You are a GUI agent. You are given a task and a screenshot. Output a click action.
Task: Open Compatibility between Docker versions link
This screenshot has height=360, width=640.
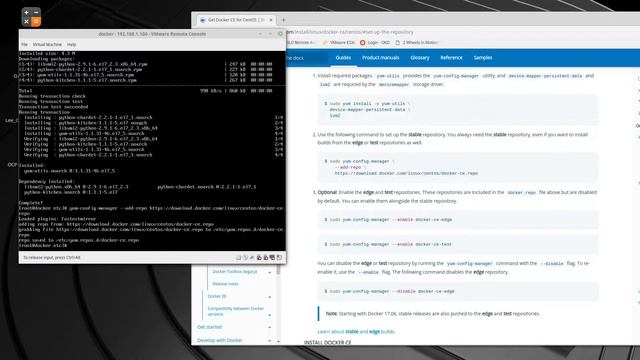(236, 311)
